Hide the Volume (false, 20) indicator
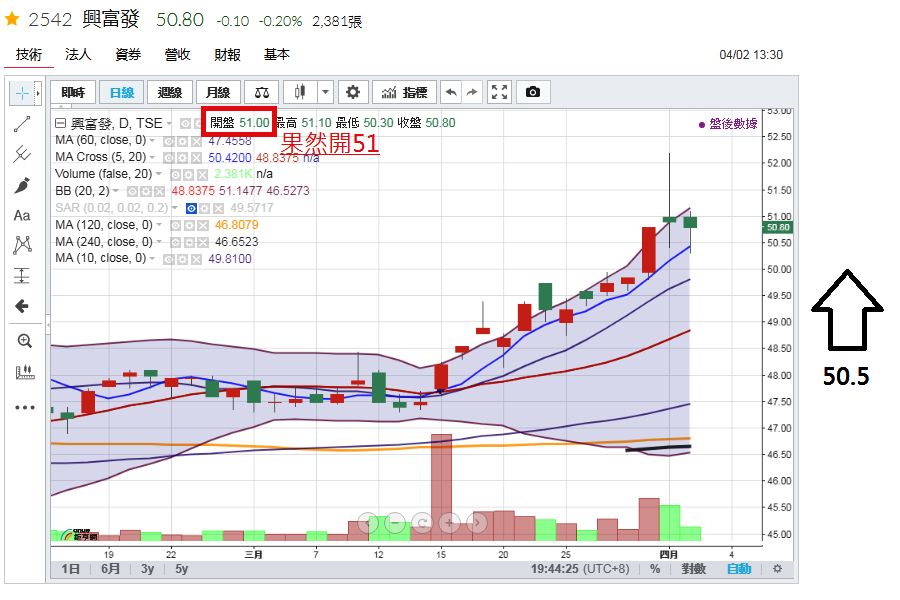Screen dimensions: 900x600 pyautogui.click(x=176, y=175)
